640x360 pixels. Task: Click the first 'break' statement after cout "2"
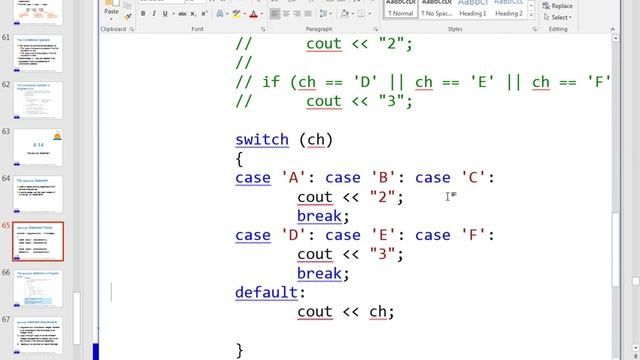pos(319,216)
